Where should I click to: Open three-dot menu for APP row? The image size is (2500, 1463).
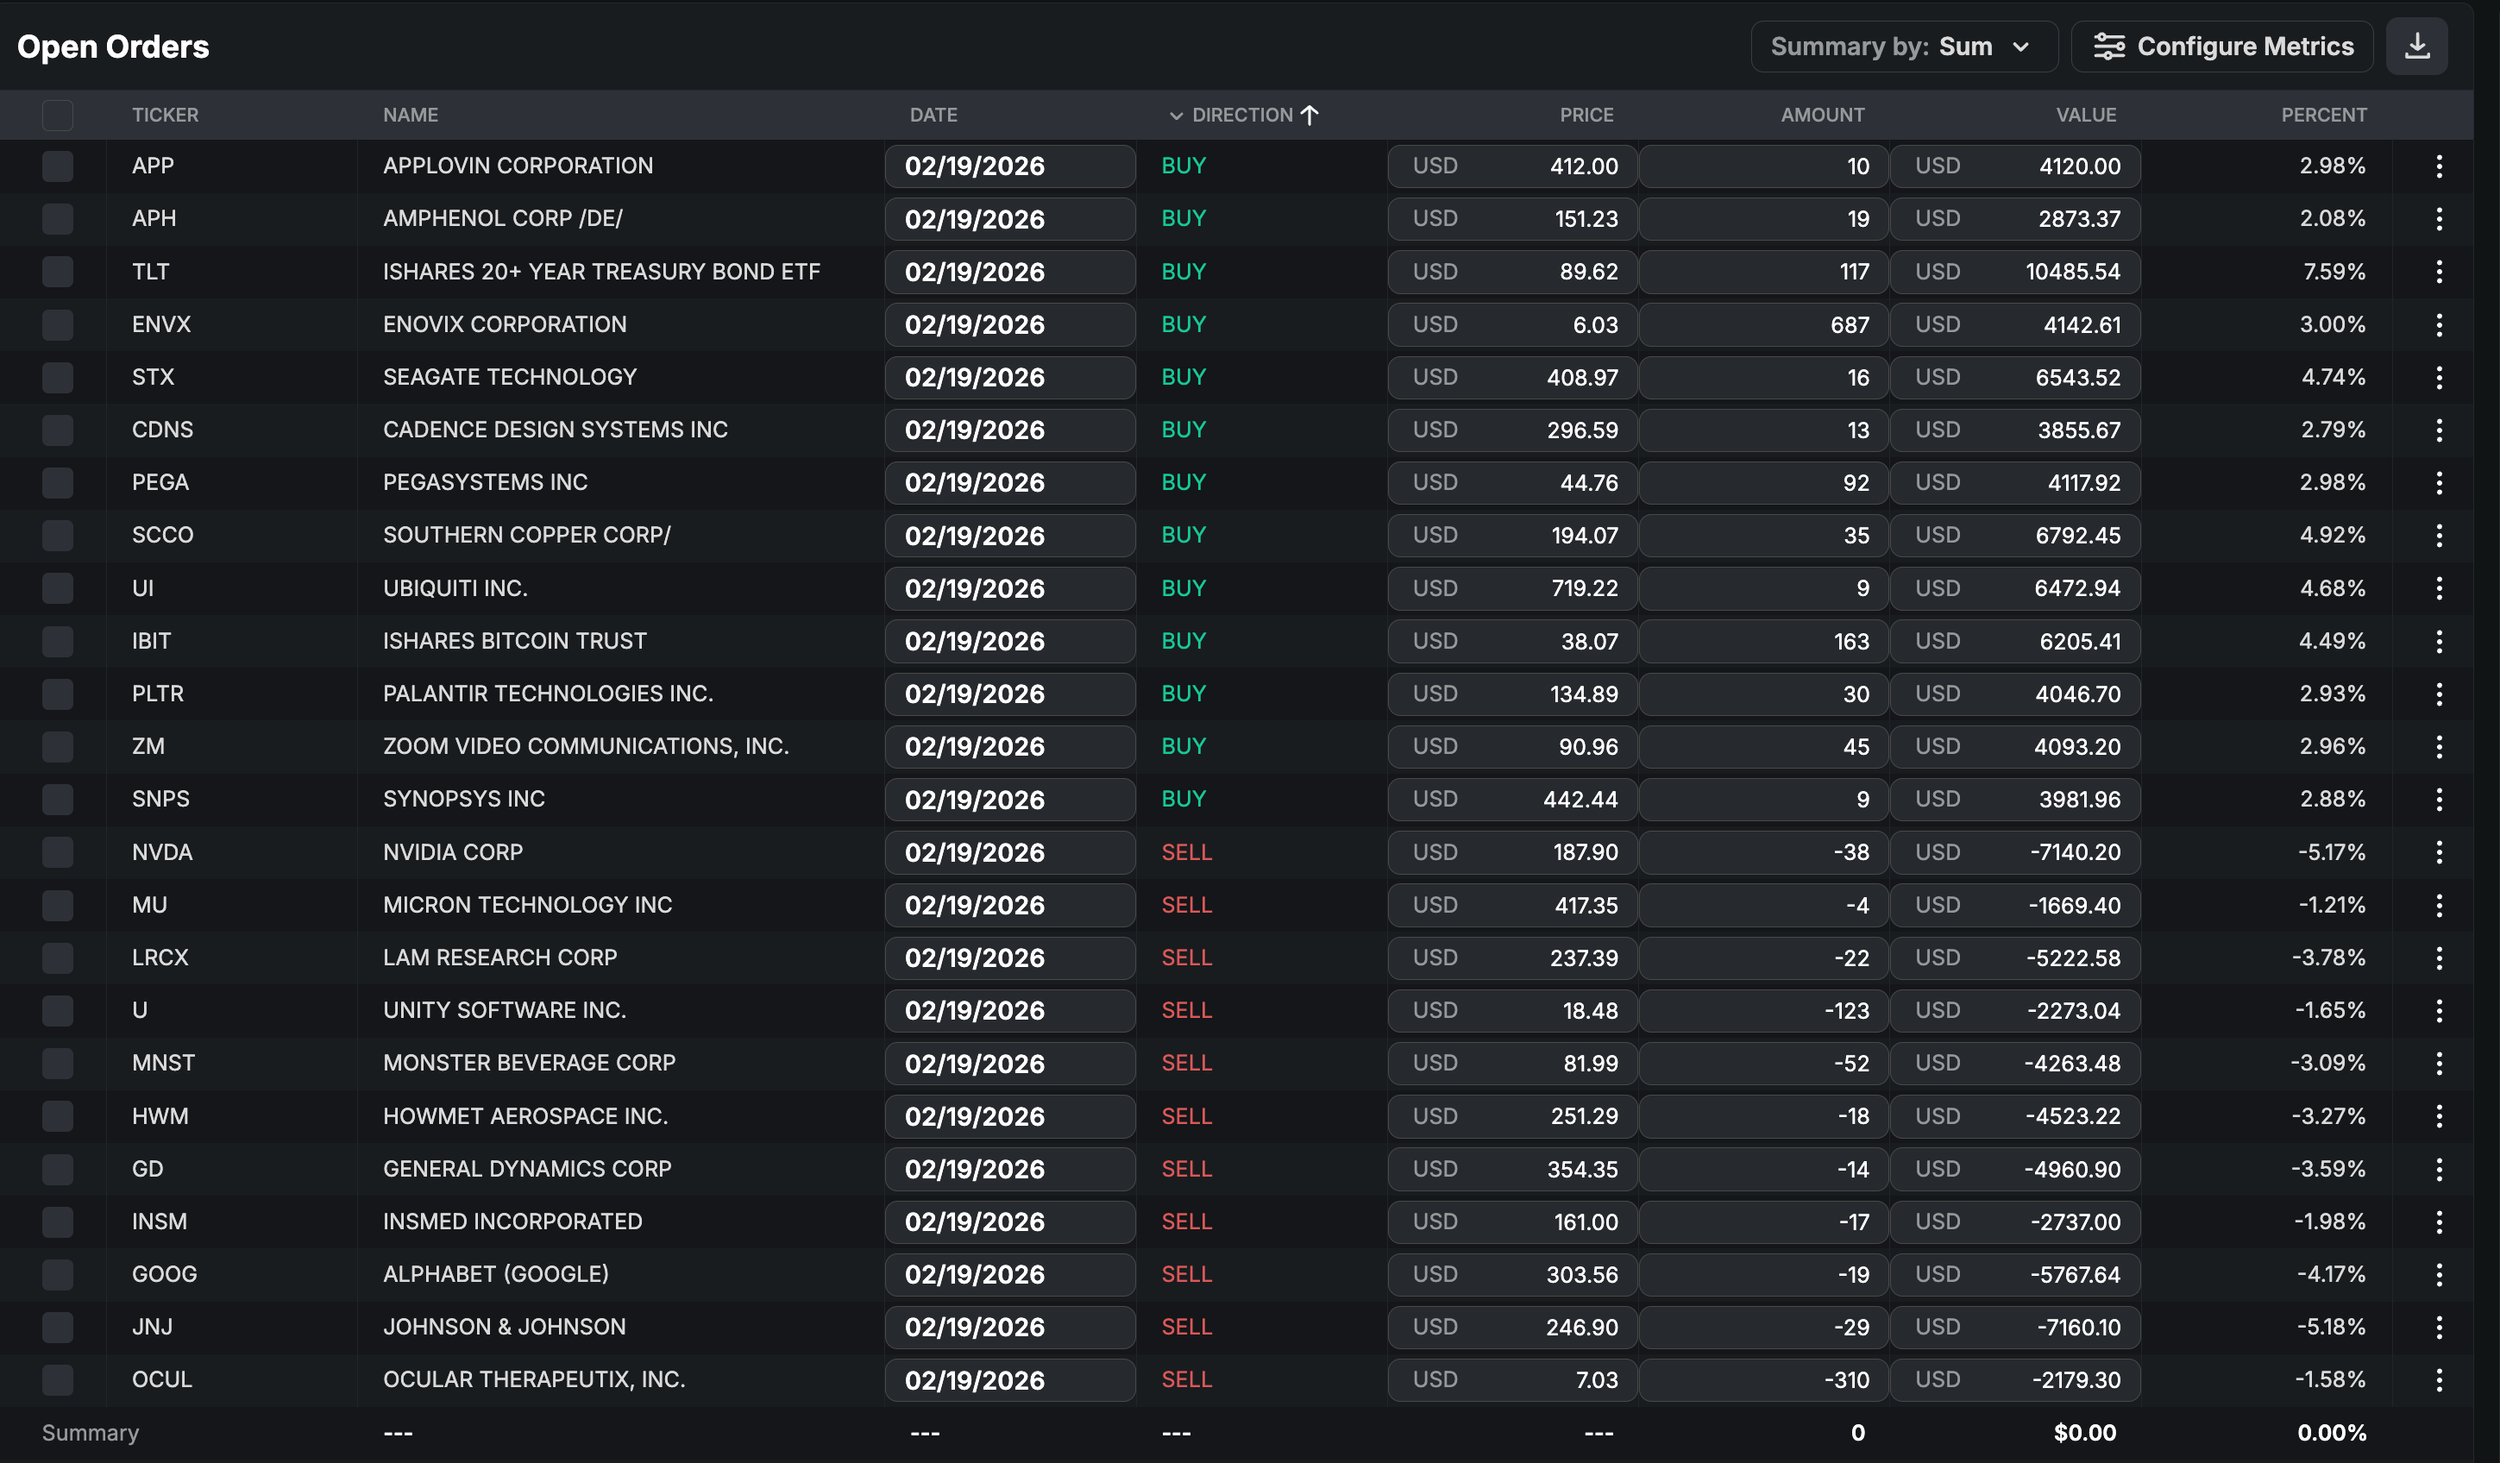pyautogui.click(x=2439, y=166)
